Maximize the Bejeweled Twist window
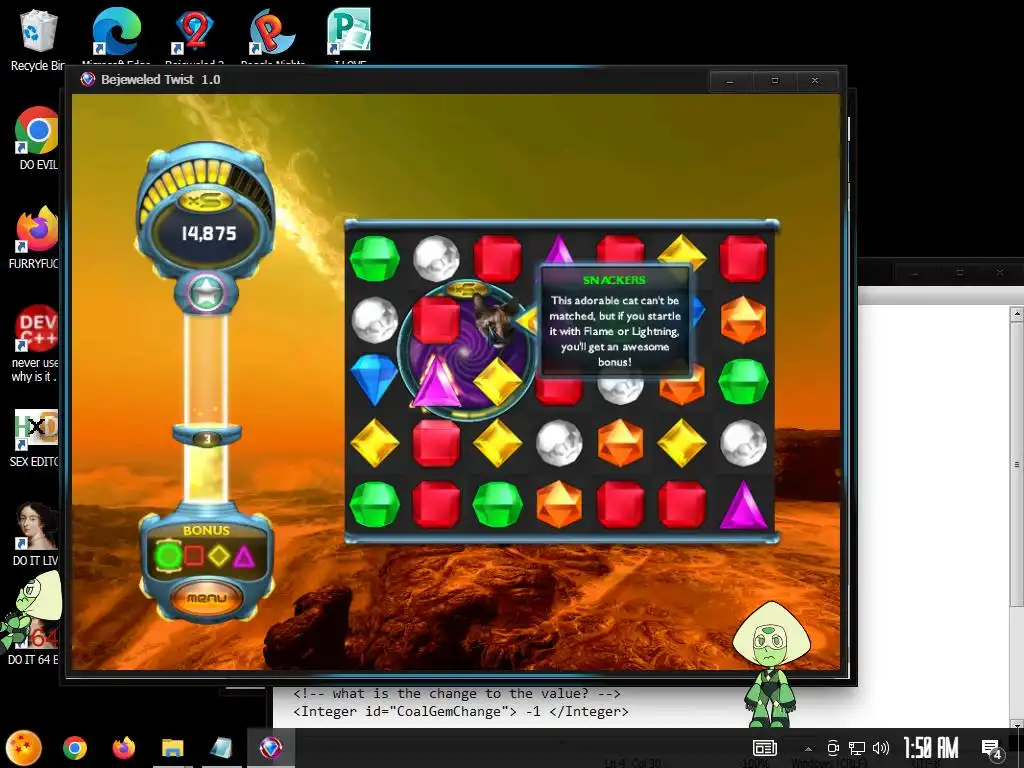The image size is (1024, 768). (775, 81)
